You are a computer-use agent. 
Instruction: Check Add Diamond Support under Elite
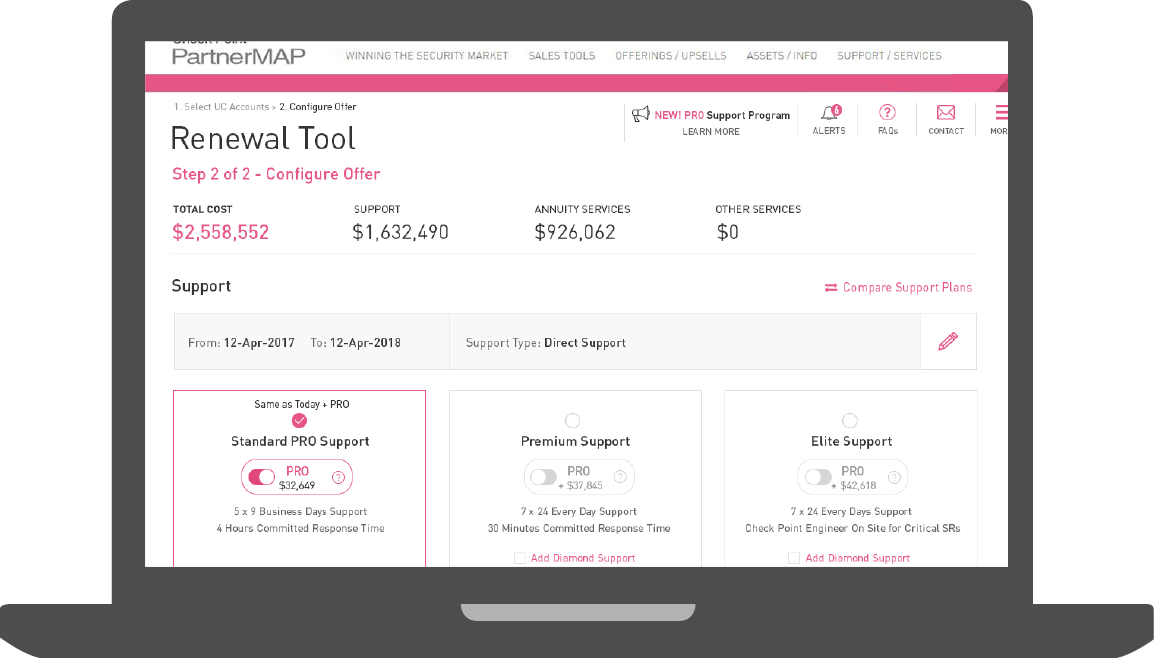tap(793, 558)
